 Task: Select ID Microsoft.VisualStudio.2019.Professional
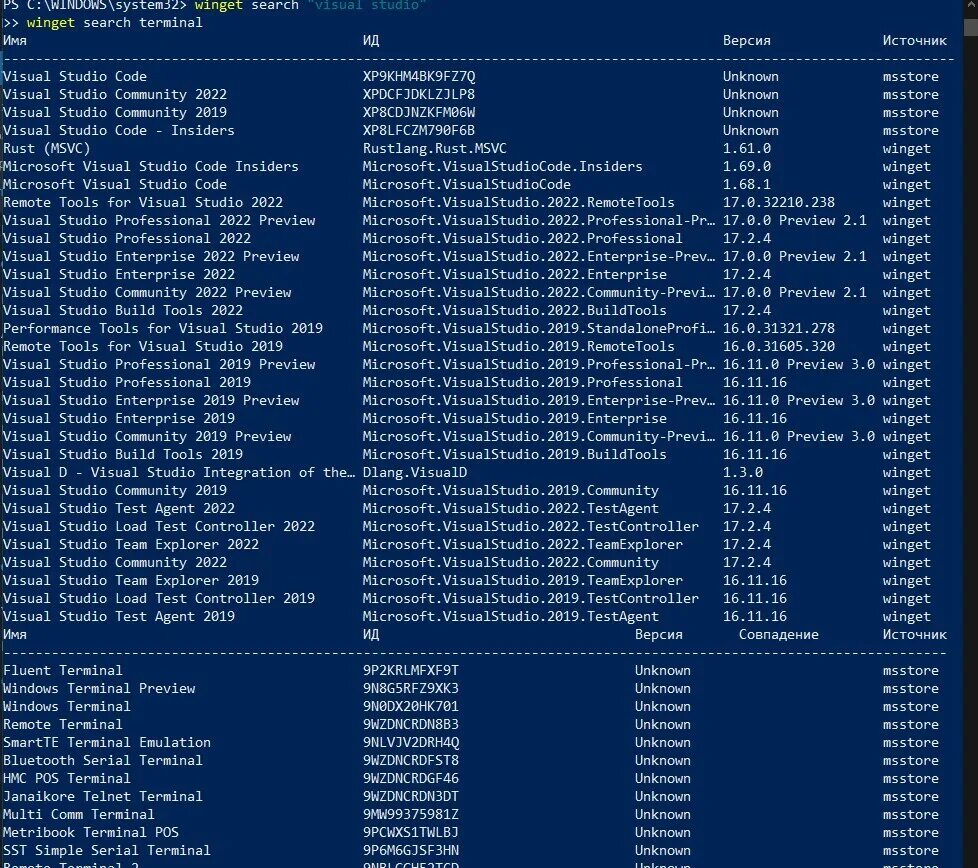click(x=523, y=383)
